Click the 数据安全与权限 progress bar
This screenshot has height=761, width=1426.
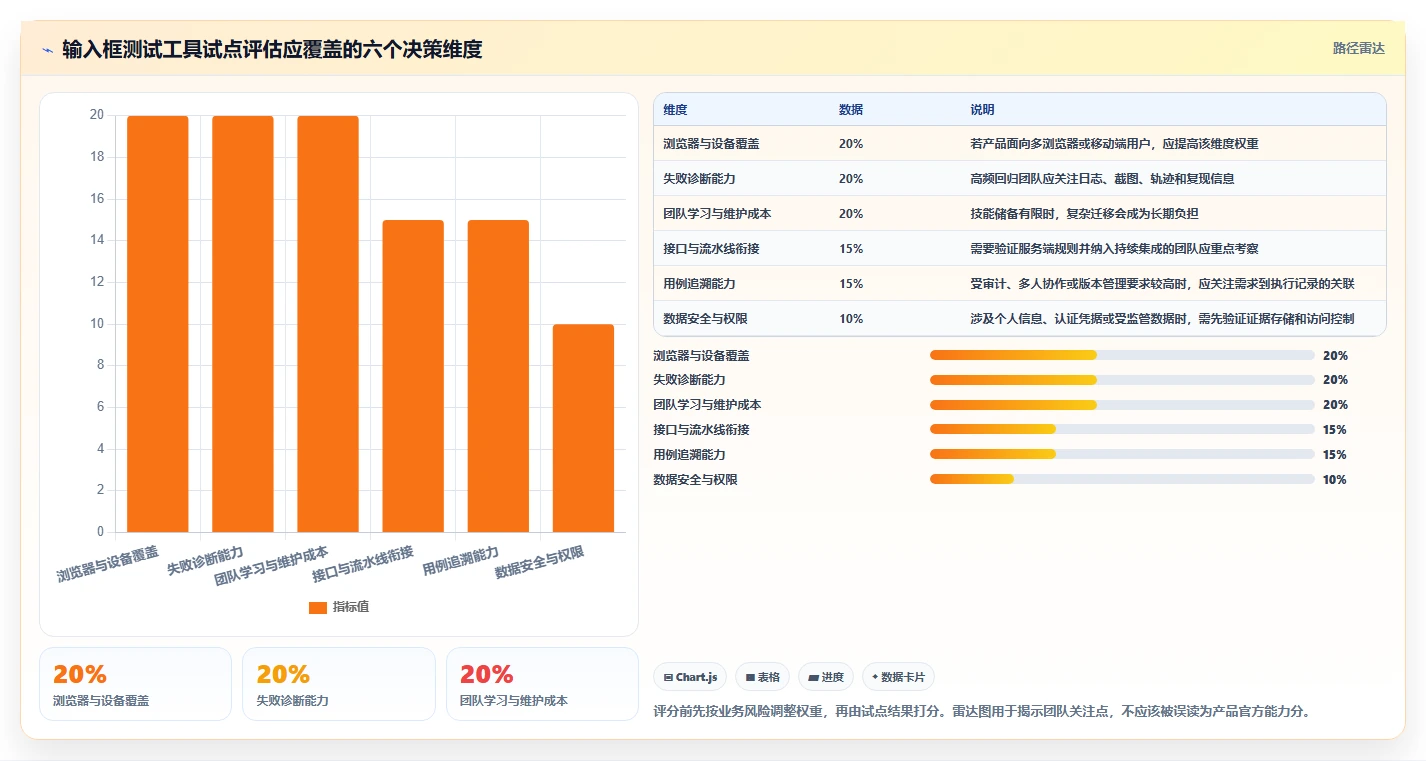pyautogui.click(x=1122, y=480)
